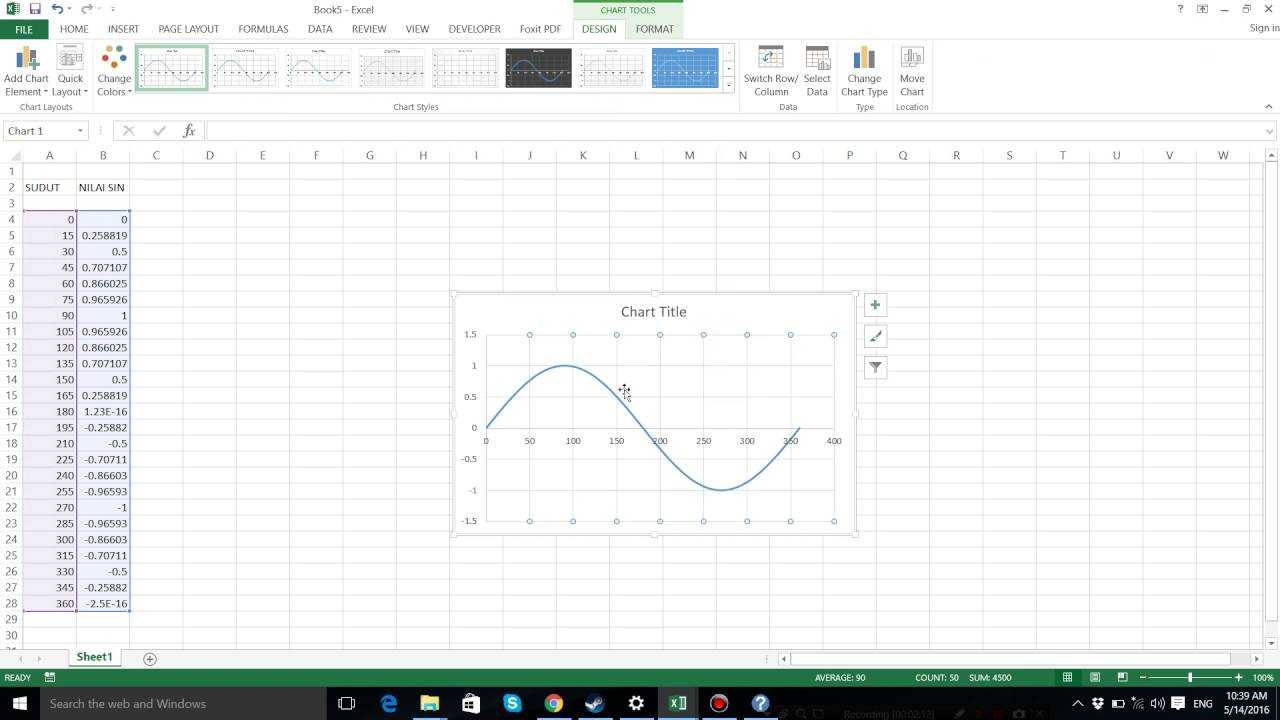
Task: Select the dark chart style thumbnail
Action: coord(538,68)
